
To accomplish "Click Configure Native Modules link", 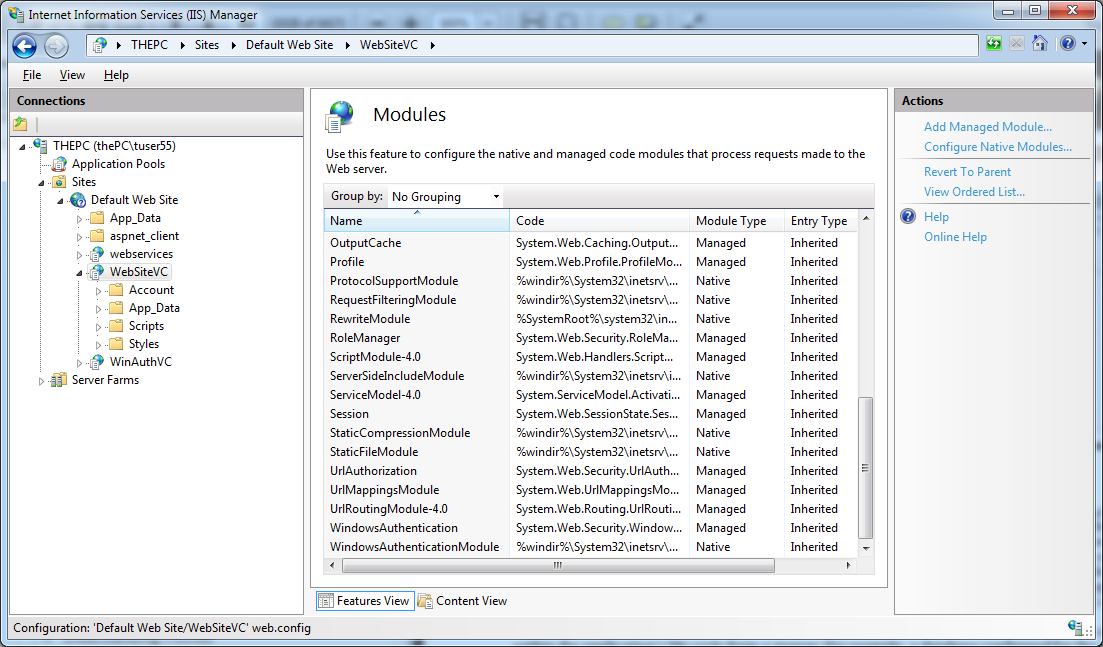I will 997,146.
